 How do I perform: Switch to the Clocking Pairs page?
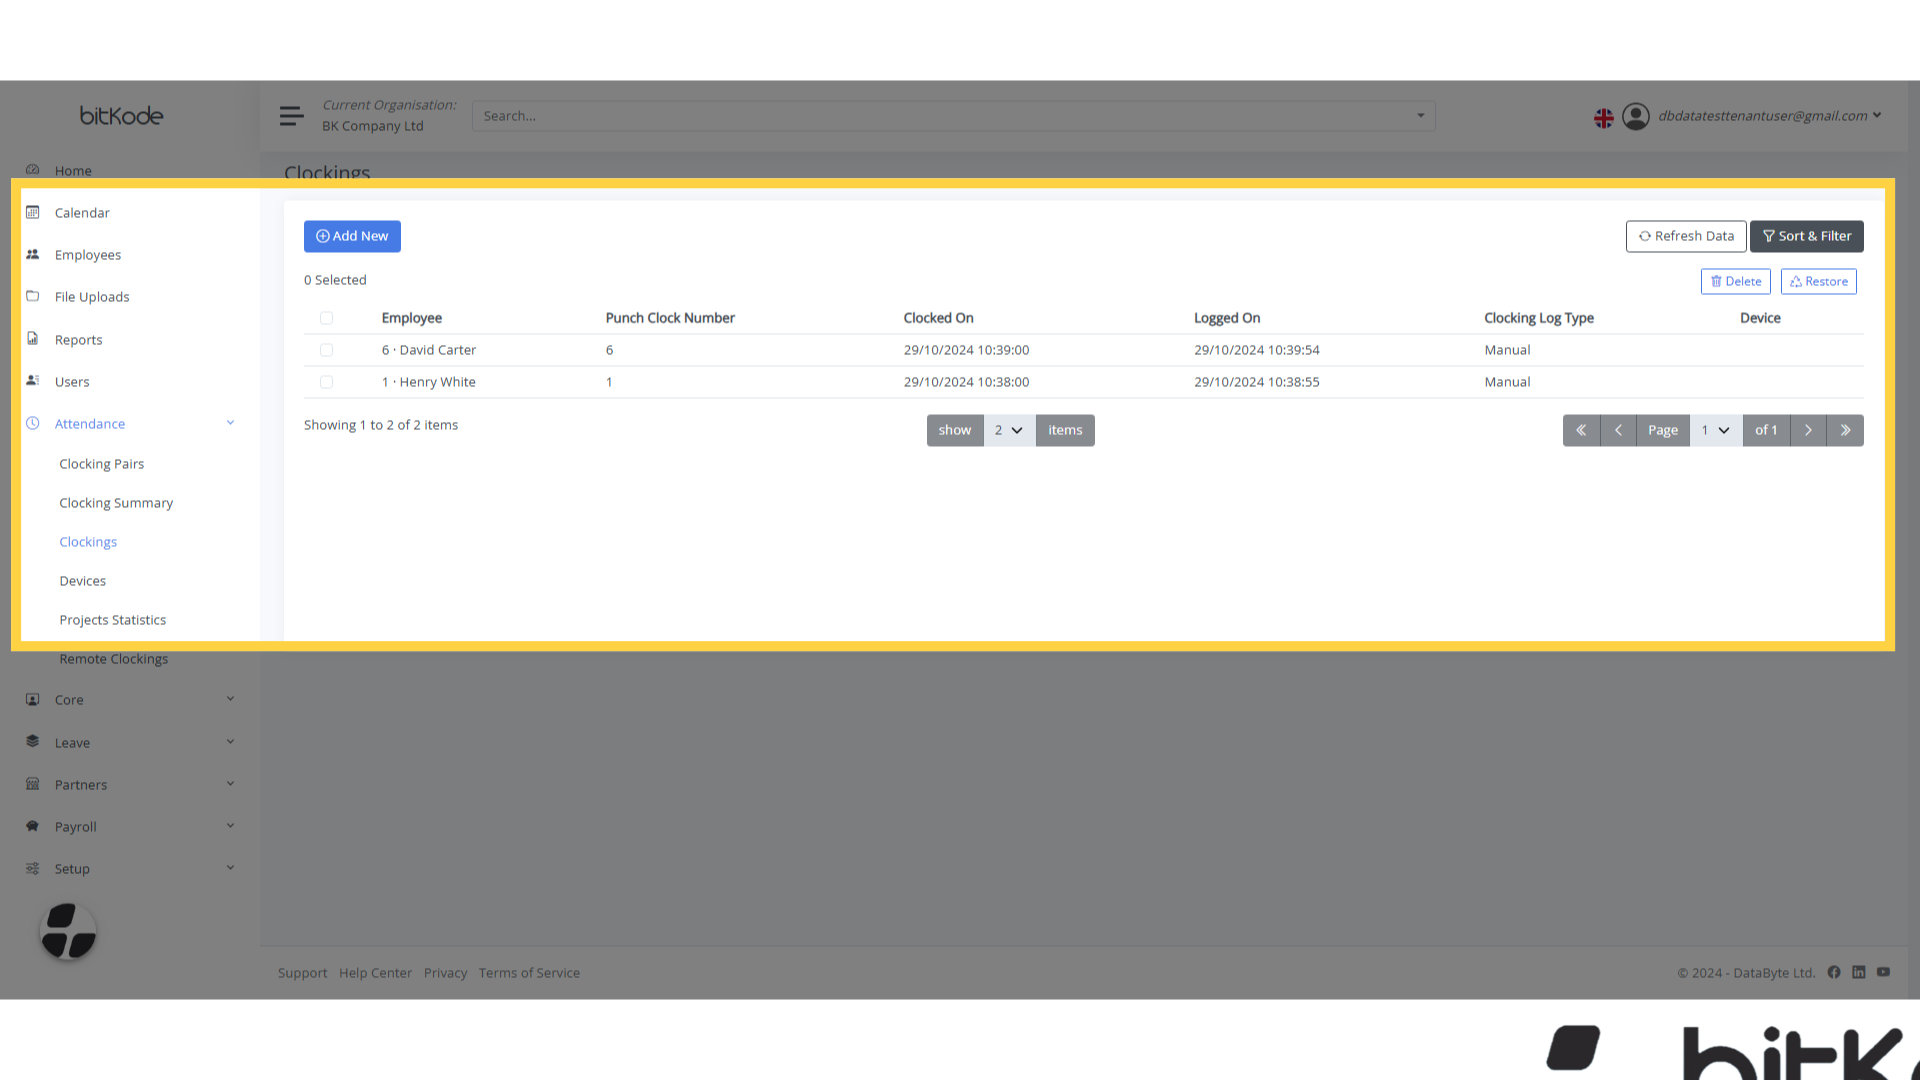point(101,463)
